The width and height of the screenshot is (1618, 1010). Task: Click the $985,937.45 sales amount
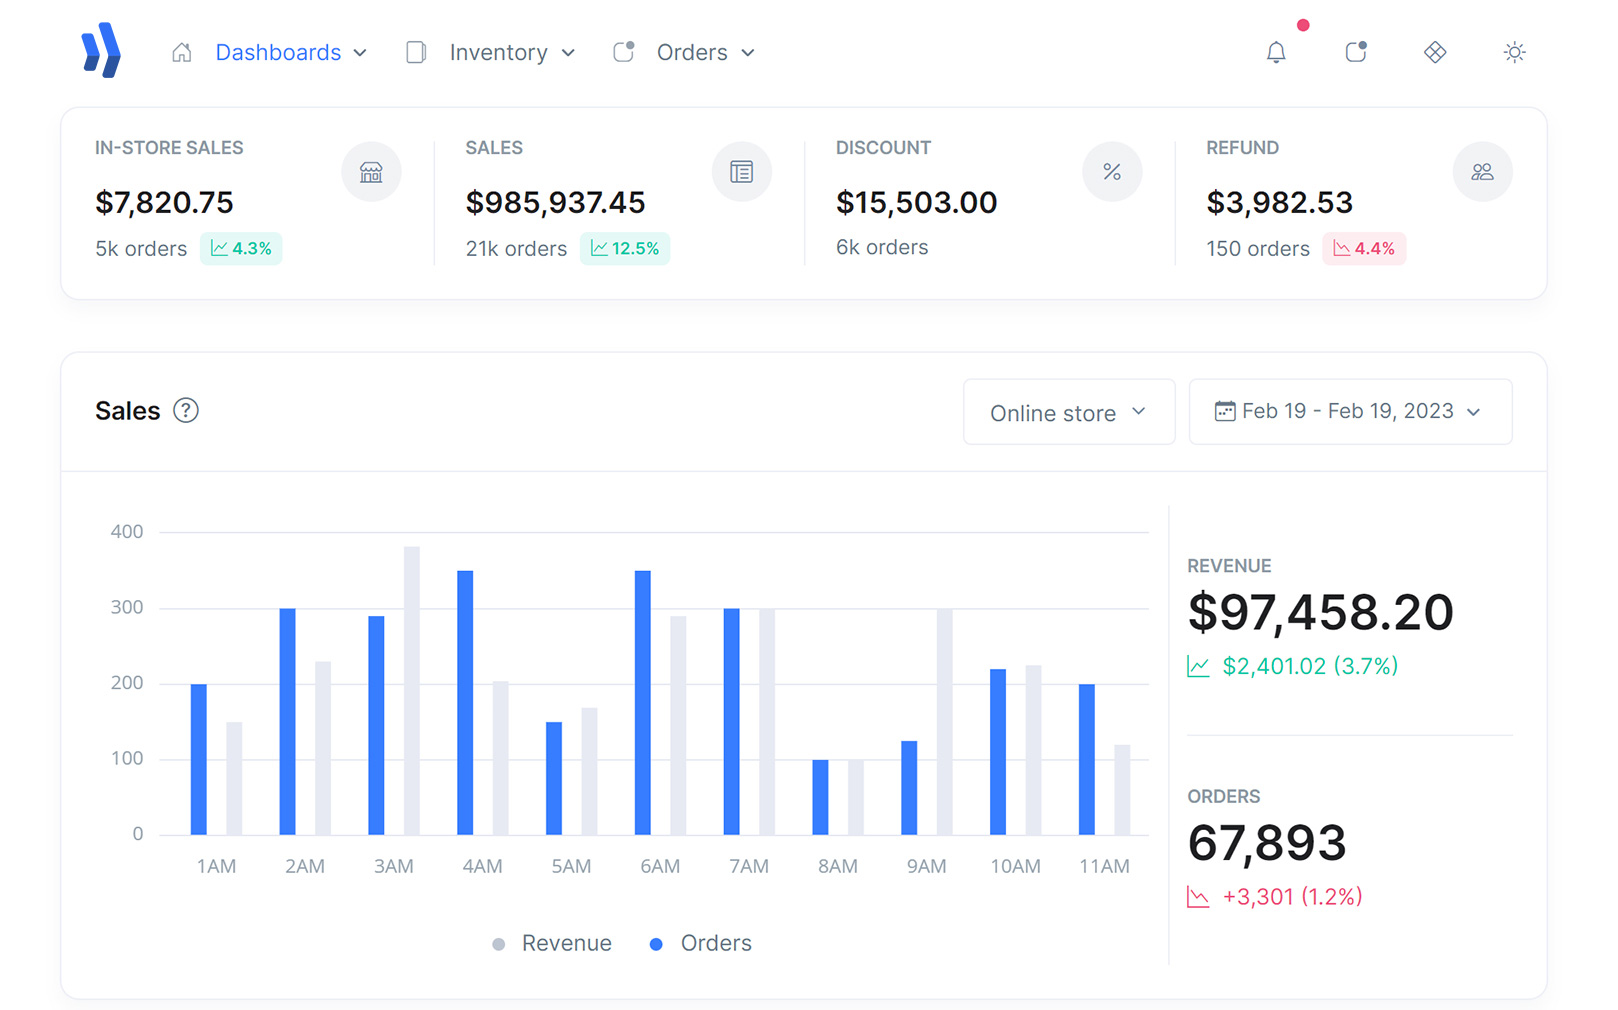click(555, 203)
